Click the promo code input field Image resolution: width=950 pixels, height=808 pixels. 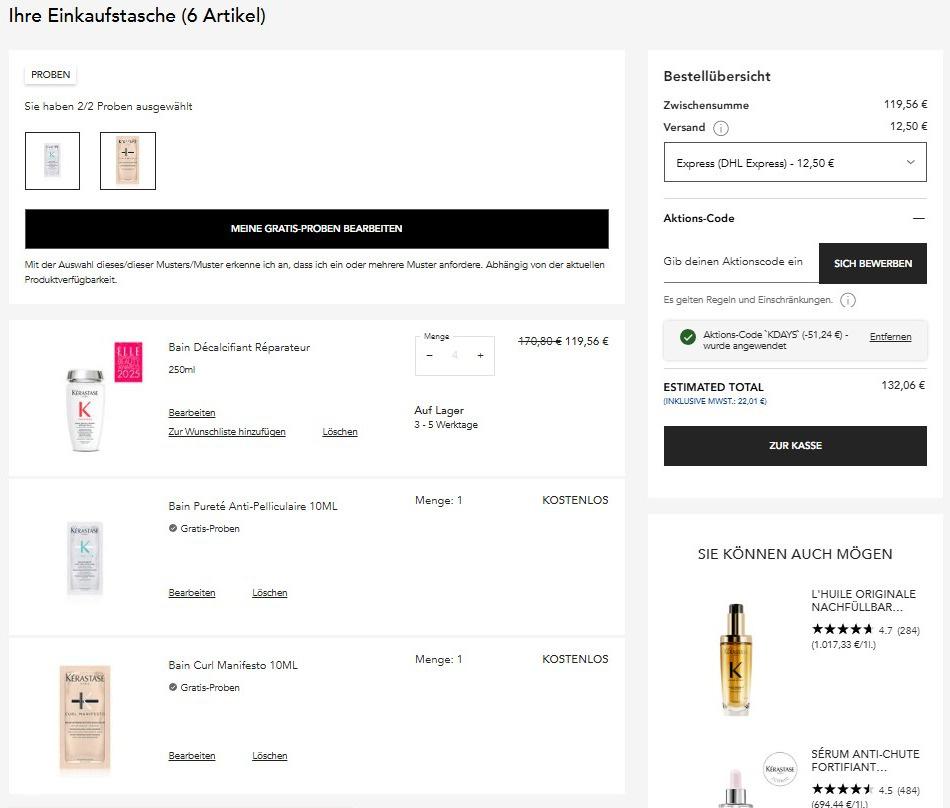pos(741,262)
